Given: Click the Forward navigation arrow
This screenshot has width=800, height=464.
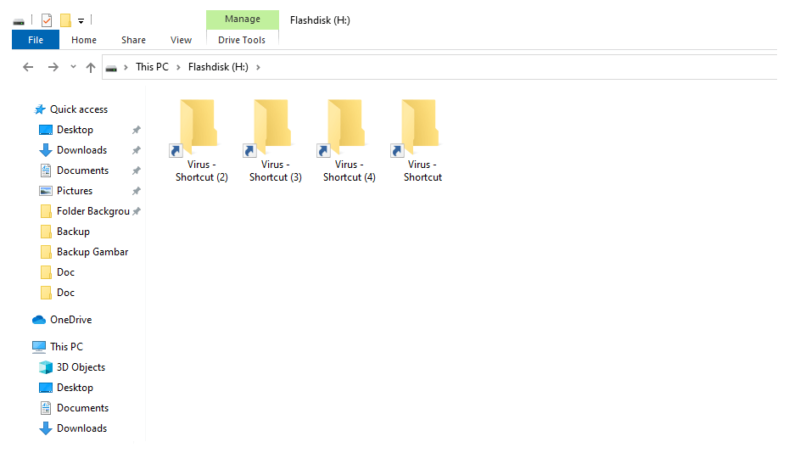Looking at the screenshot, I should 53,67.
